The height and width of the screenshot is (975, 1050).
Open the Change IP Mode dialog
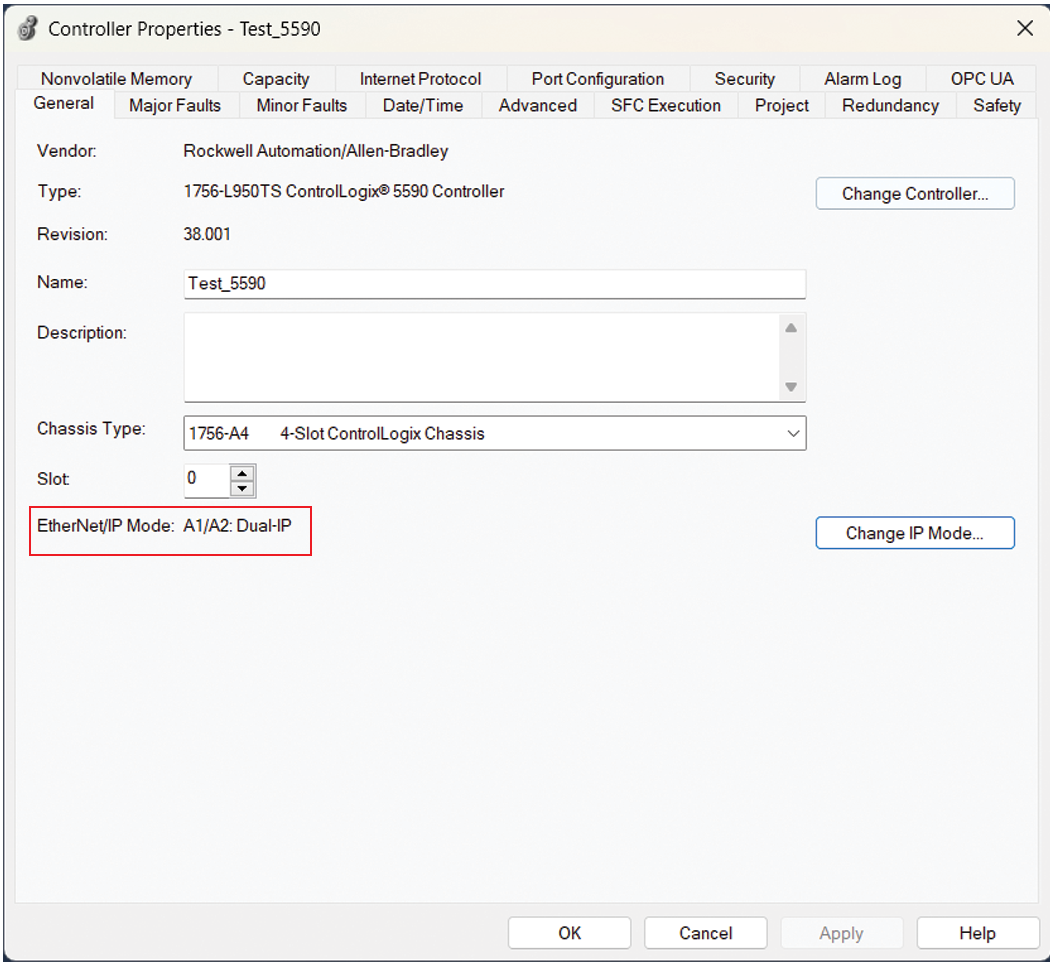coord(915,533)
